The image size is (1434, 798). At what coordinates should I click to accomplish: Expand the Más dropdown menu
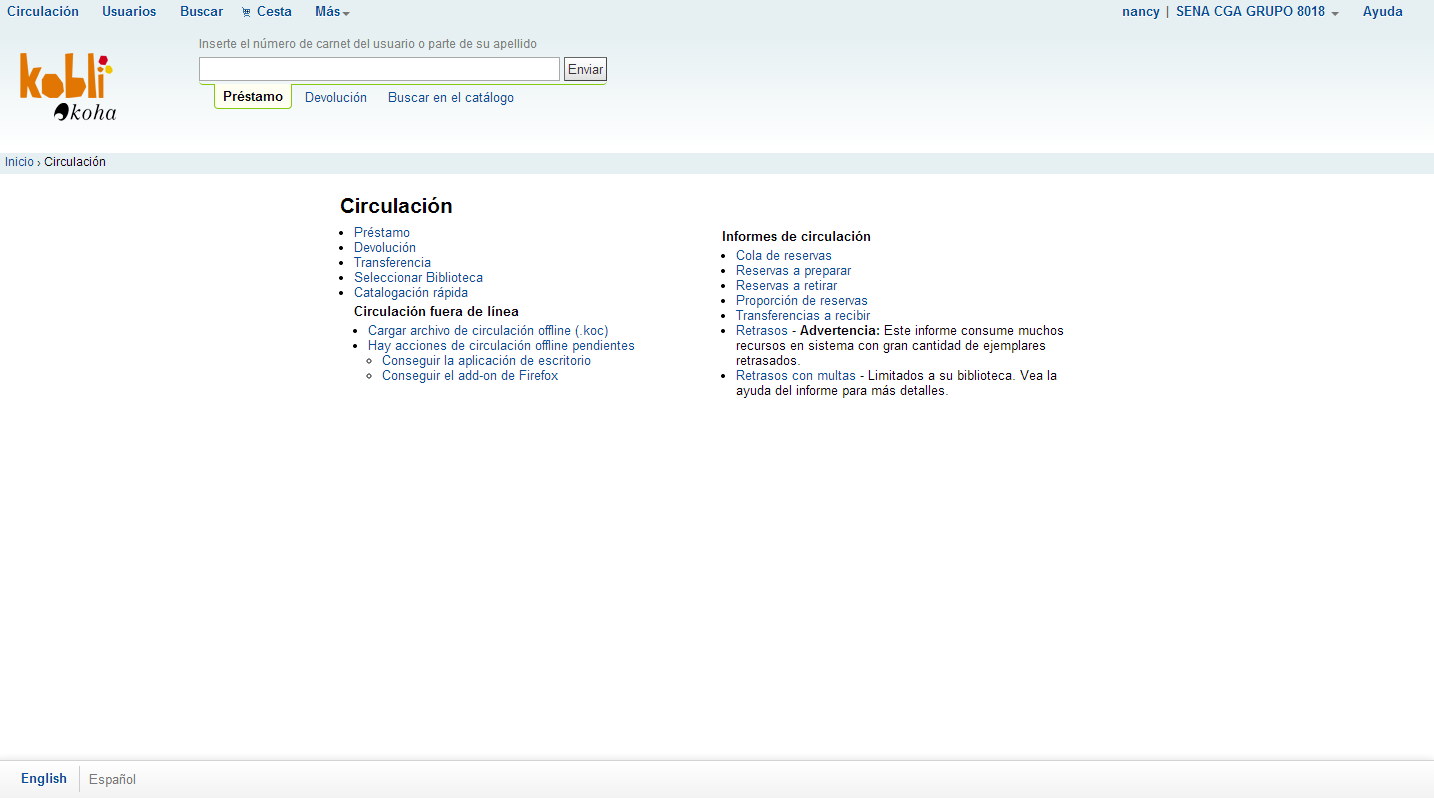click(331, 12)
